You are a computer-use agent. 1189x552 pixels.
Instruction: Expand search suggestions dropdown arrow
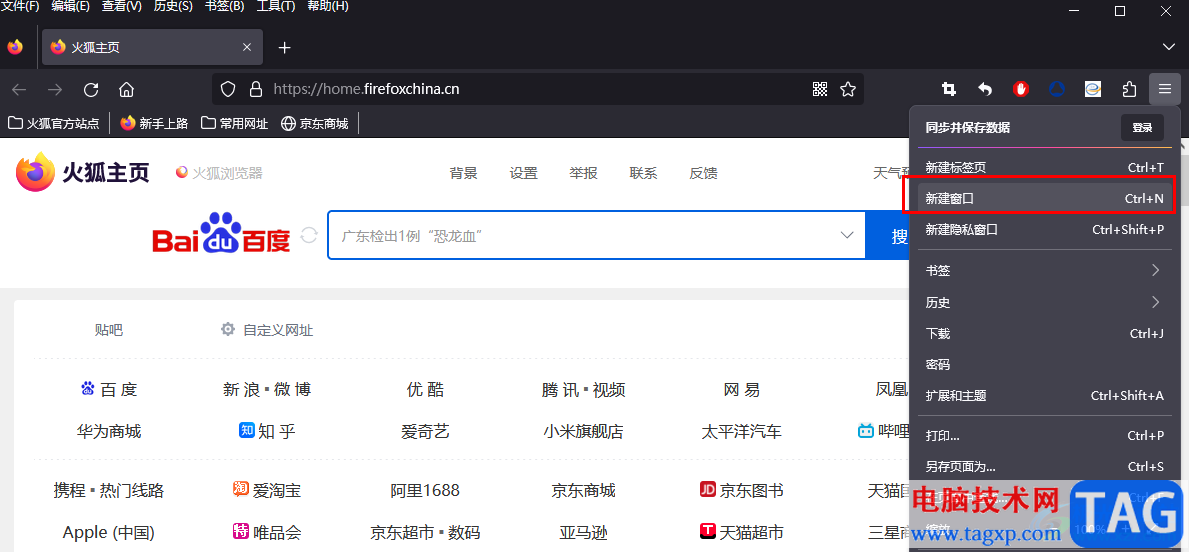(x=847, y=236)
